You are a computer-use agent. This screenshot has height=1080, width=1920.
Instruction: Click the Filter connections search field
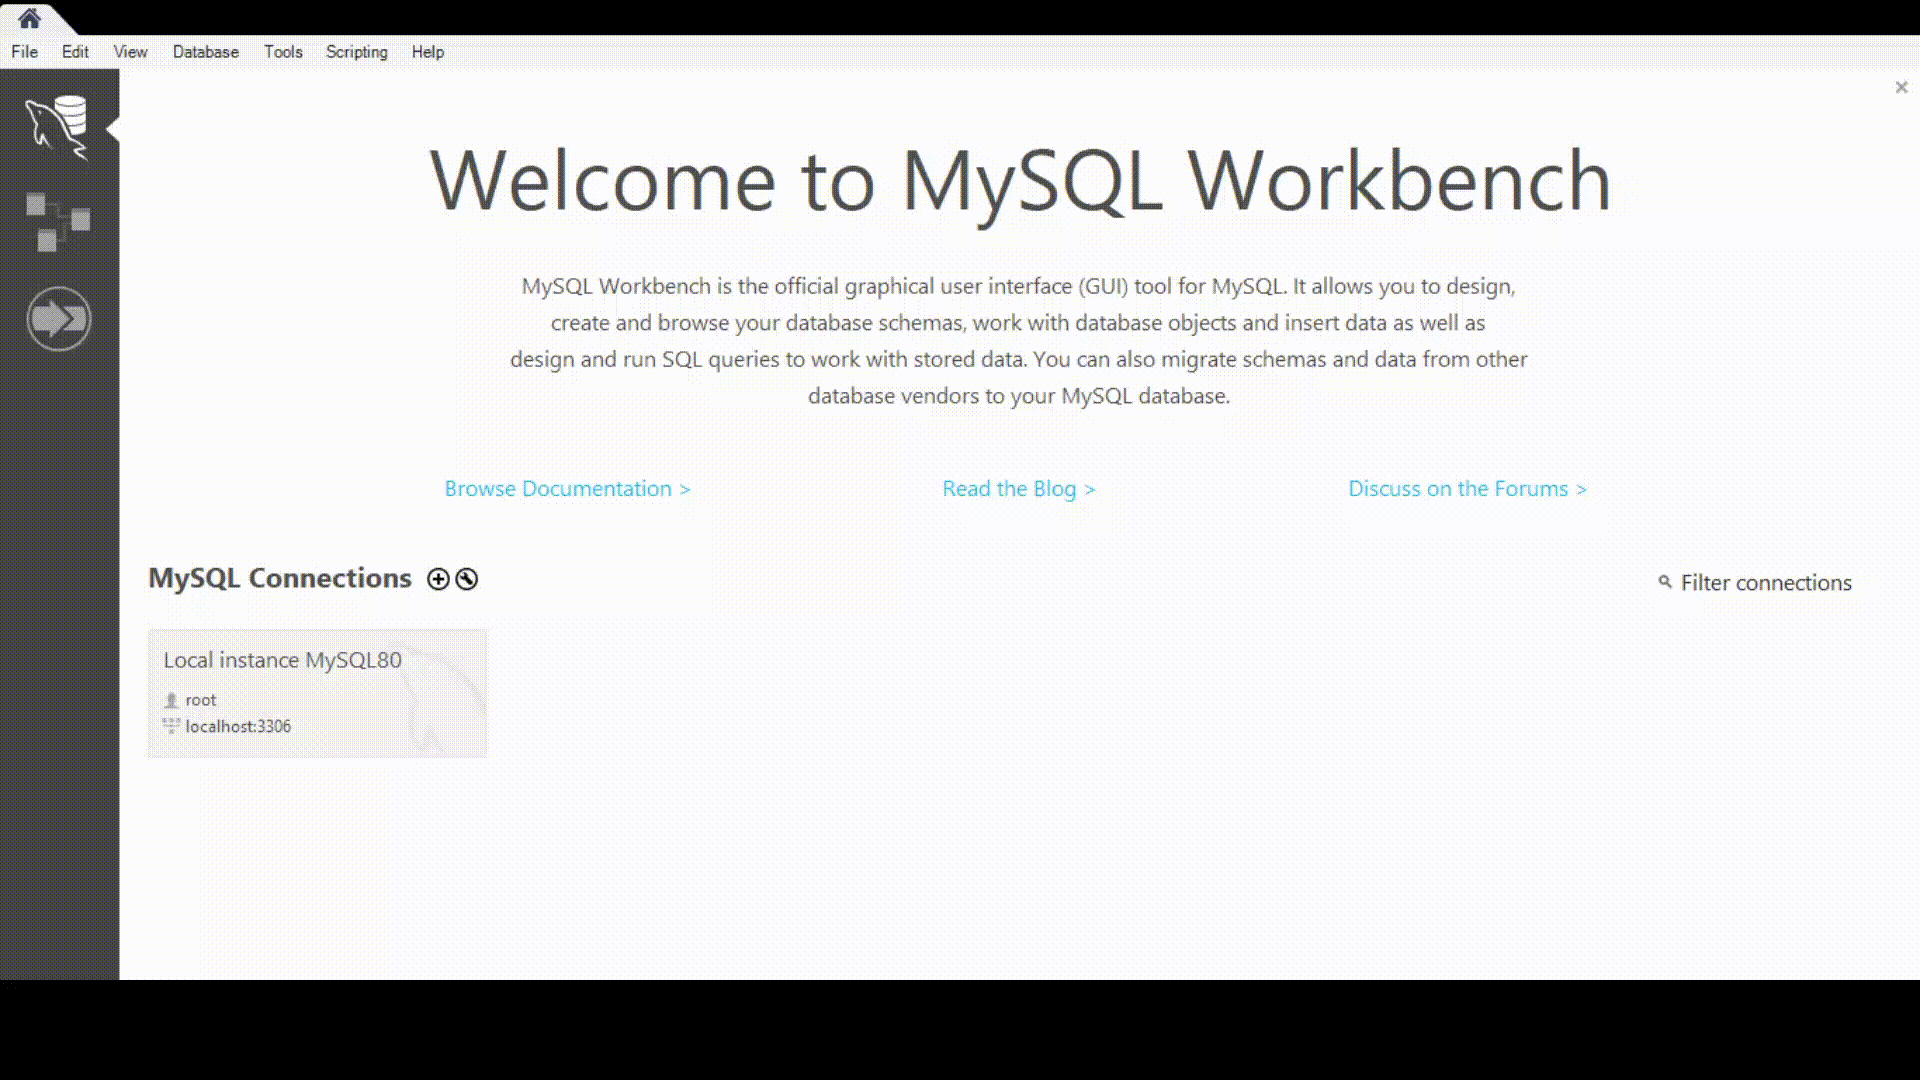(1766, 583)
